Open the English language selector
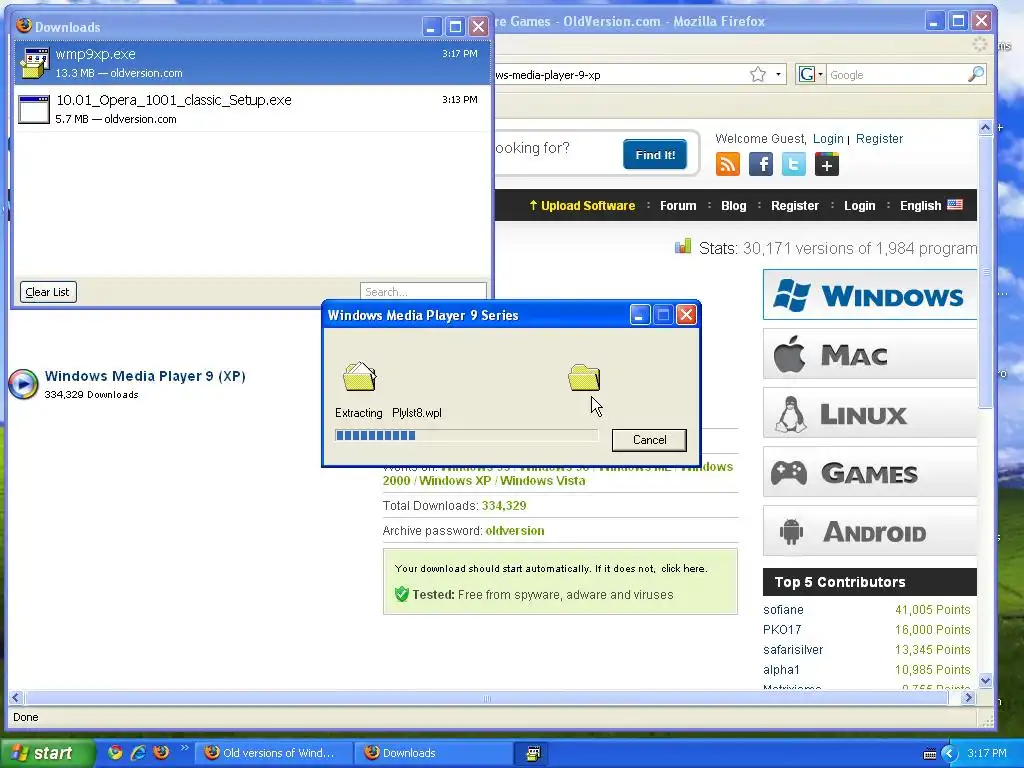This screenshot has height=768, width=1024. [x=931, y=205]
